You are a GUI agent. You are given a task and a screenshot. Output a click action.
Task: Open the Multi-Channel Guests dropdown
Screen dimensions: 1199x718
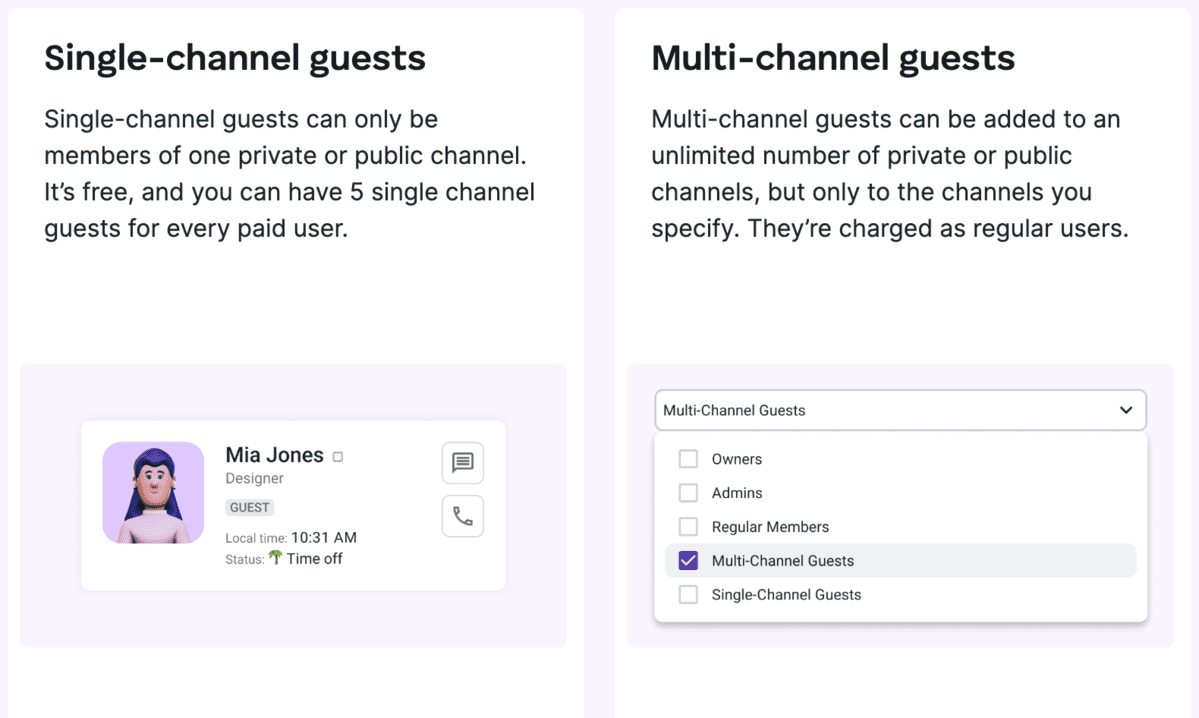(x=899, y=410)
